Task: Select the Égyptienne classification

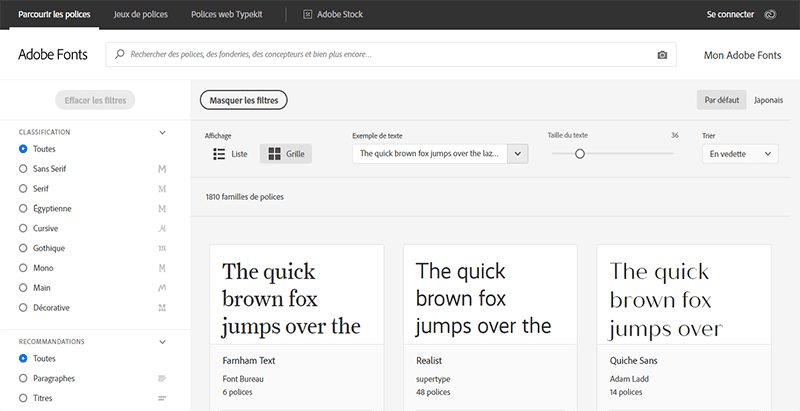Action: [x=22, y=209]
